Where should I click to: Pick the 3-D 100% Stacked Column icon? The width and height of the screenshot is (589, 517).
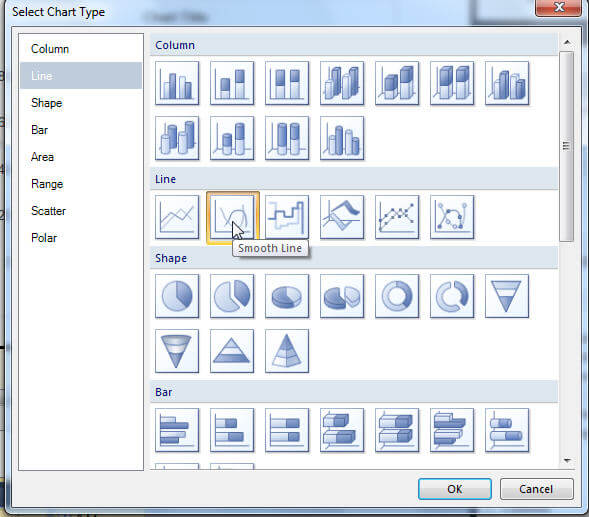[x=452, y=83]
